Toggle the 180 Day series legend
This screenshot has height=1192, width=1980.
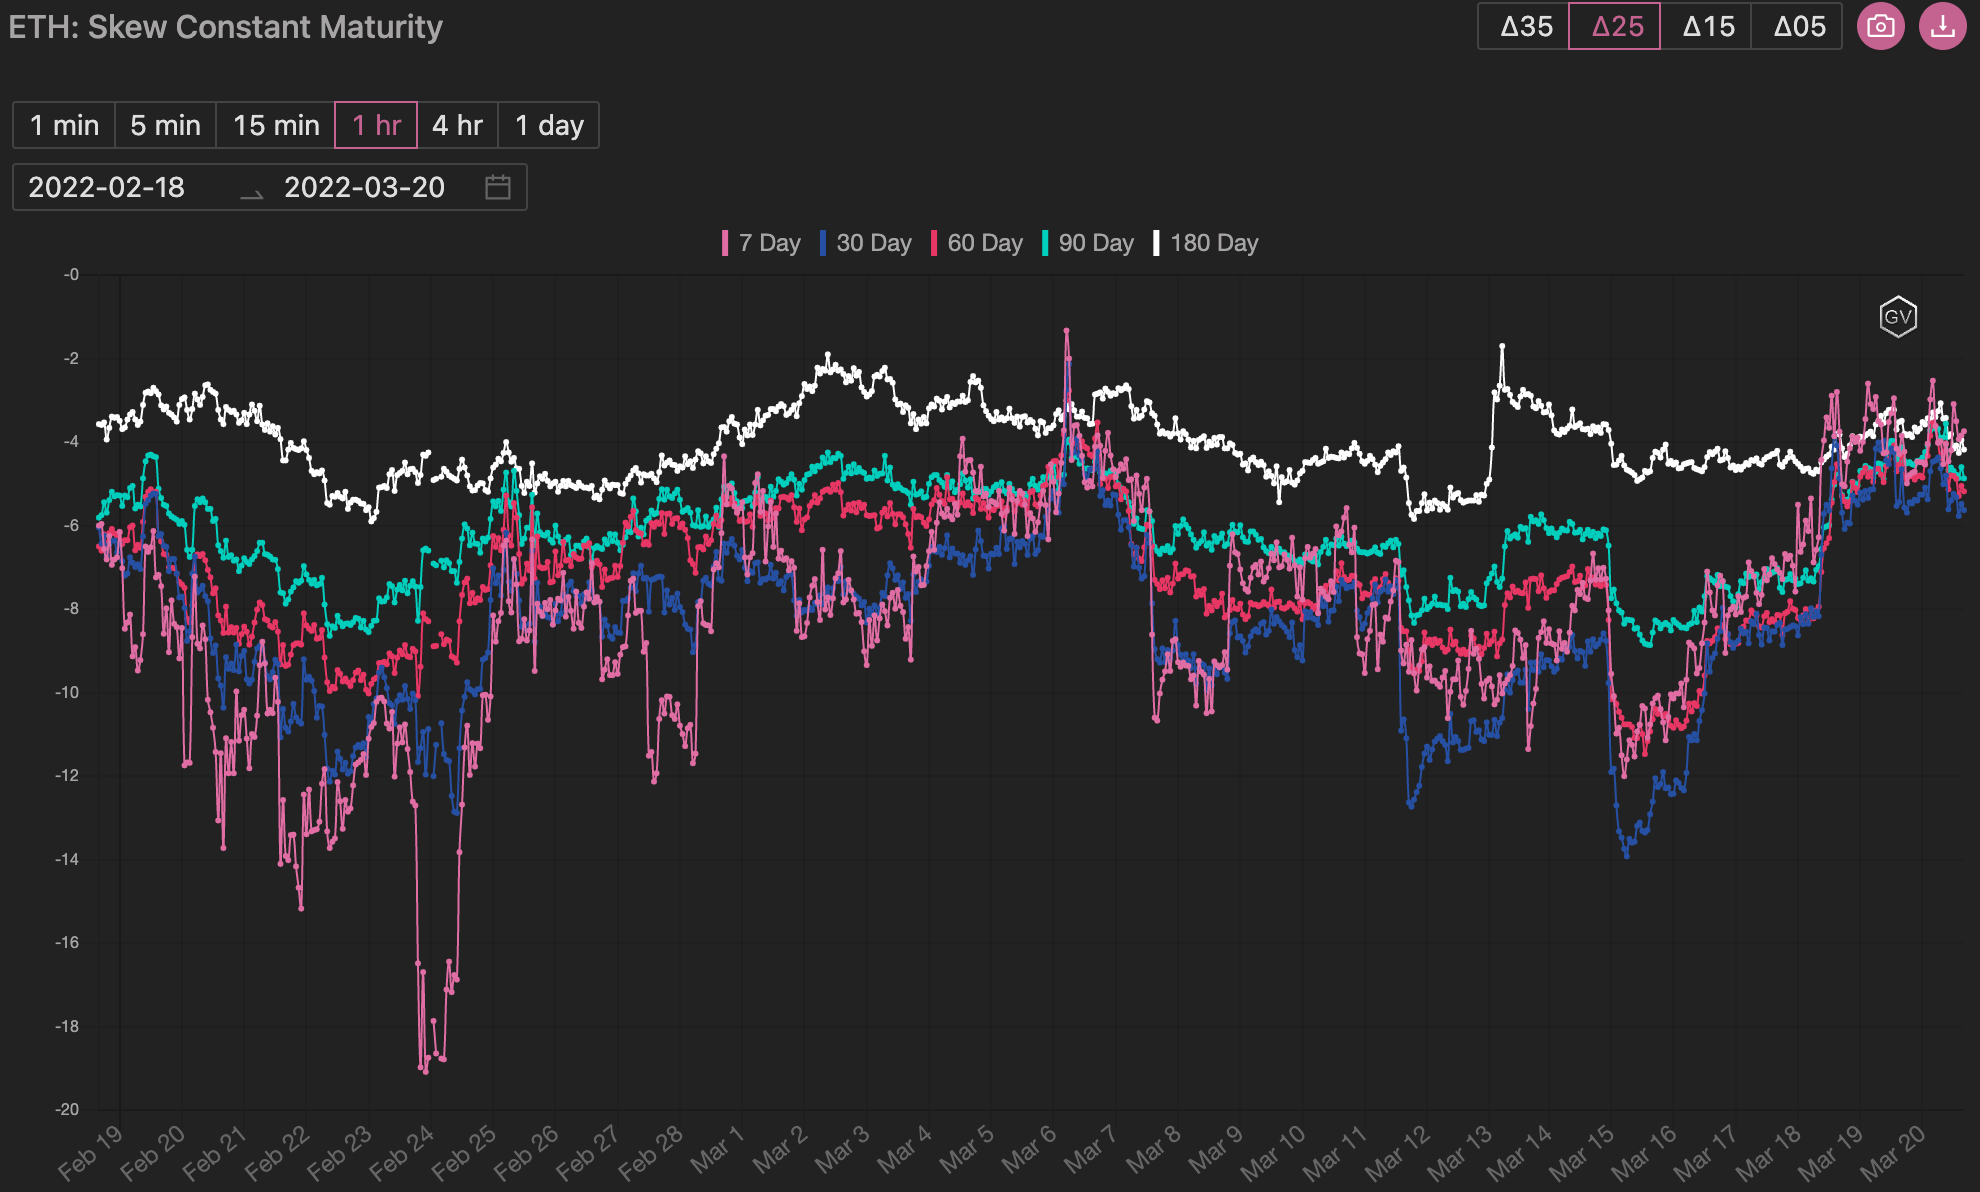pyautogui.click(x=1206, y=243)
